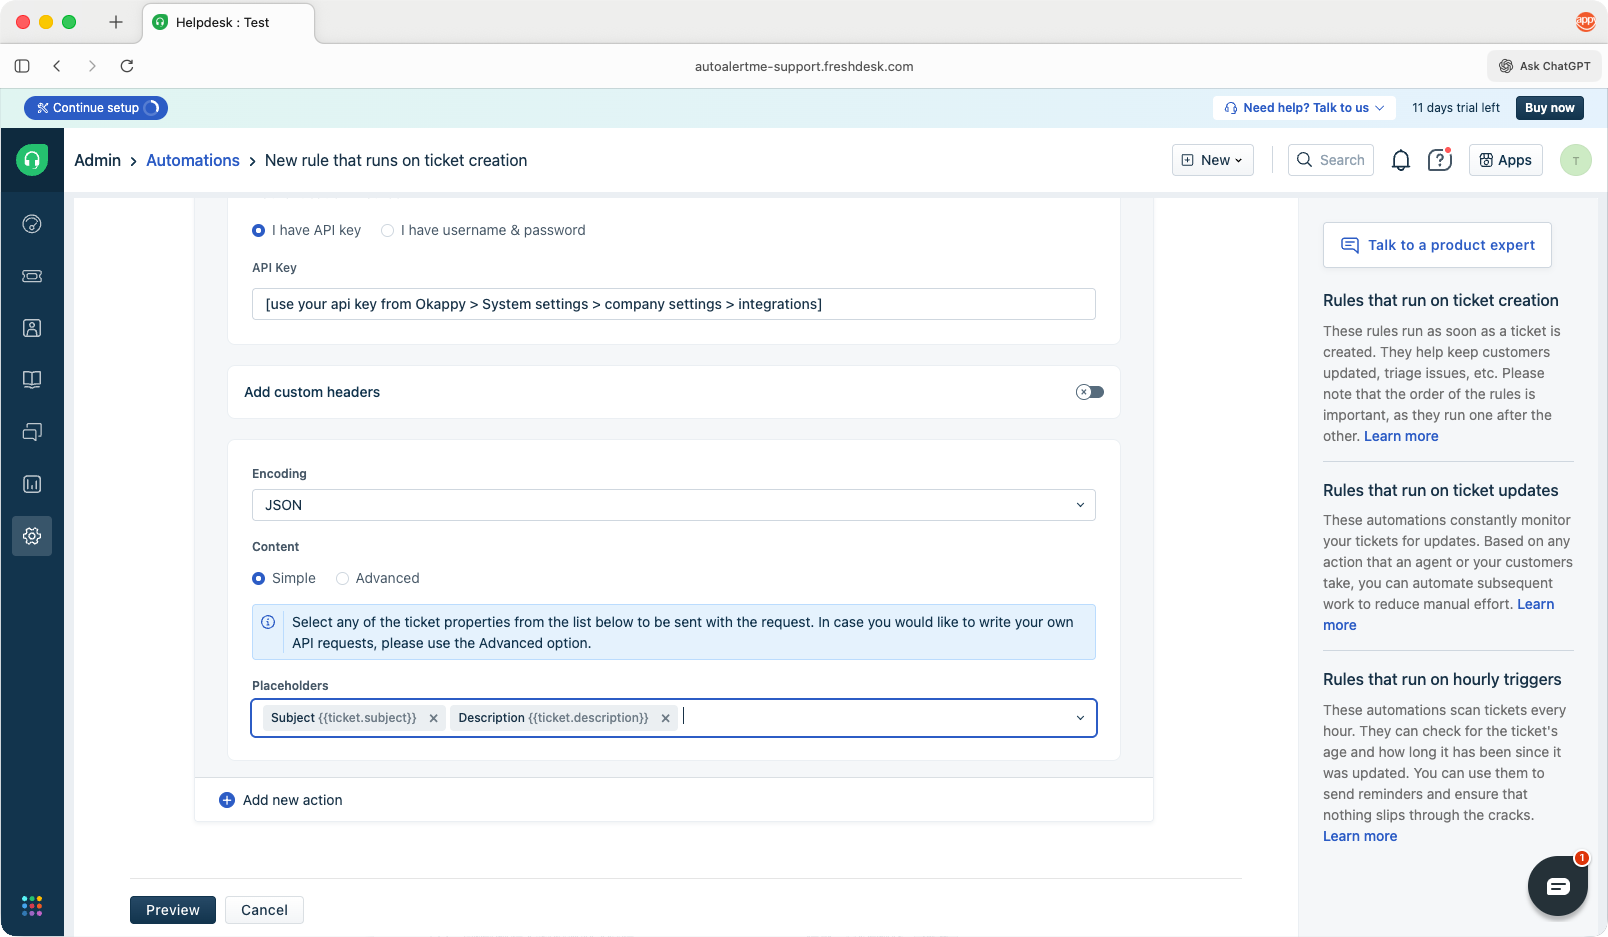Remove the Subject placeholder tag

click(433, 718)
